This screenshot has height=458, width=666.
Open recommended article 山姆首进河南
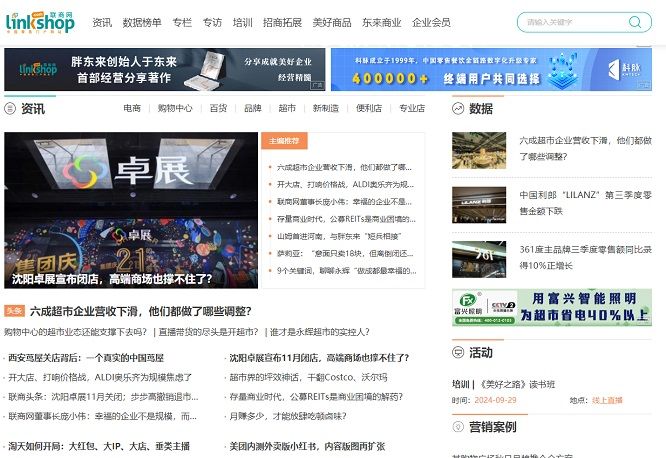pyautogui.click(x=339, y=236)
